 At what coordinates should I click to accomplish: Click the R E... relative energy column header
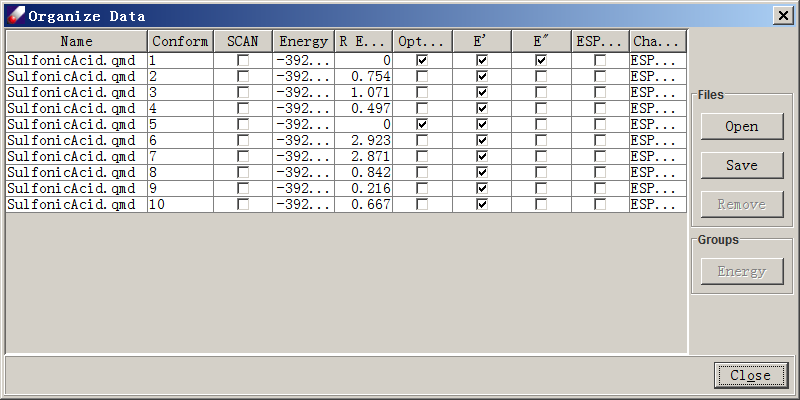[363, 41]
